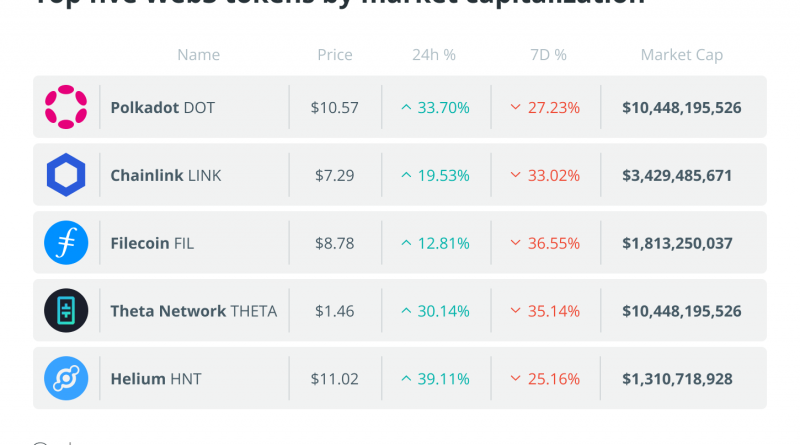The width and height of the screenshot is (800, 445).
Task: Open the Polkadot DOT name link
Action: pos(162,107)
